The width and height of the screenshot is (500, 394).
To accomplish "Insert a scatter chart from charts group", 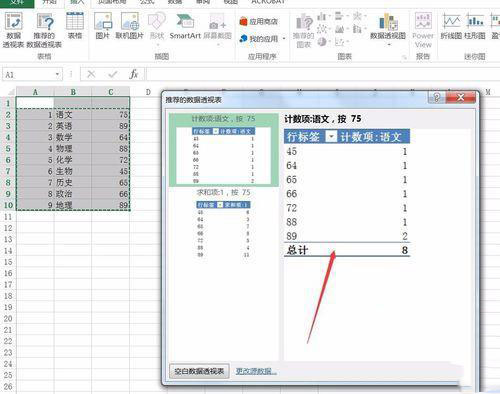I will click(x=339, y=42).
